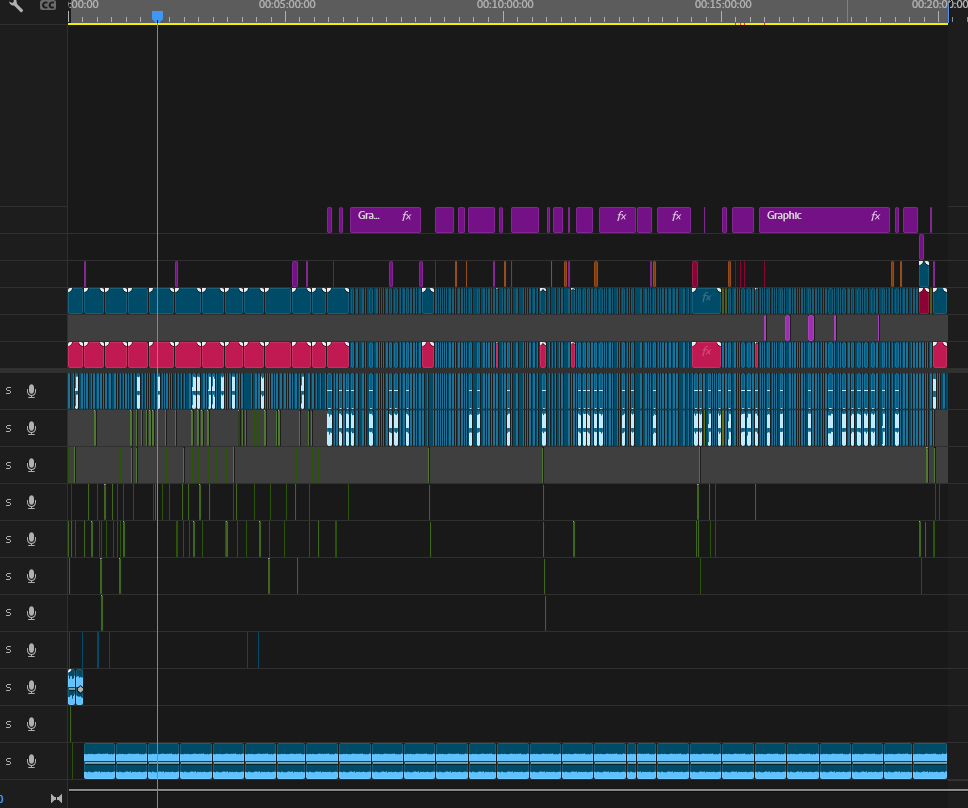Open timeline display settings wrench

click(x=16, y=6)
